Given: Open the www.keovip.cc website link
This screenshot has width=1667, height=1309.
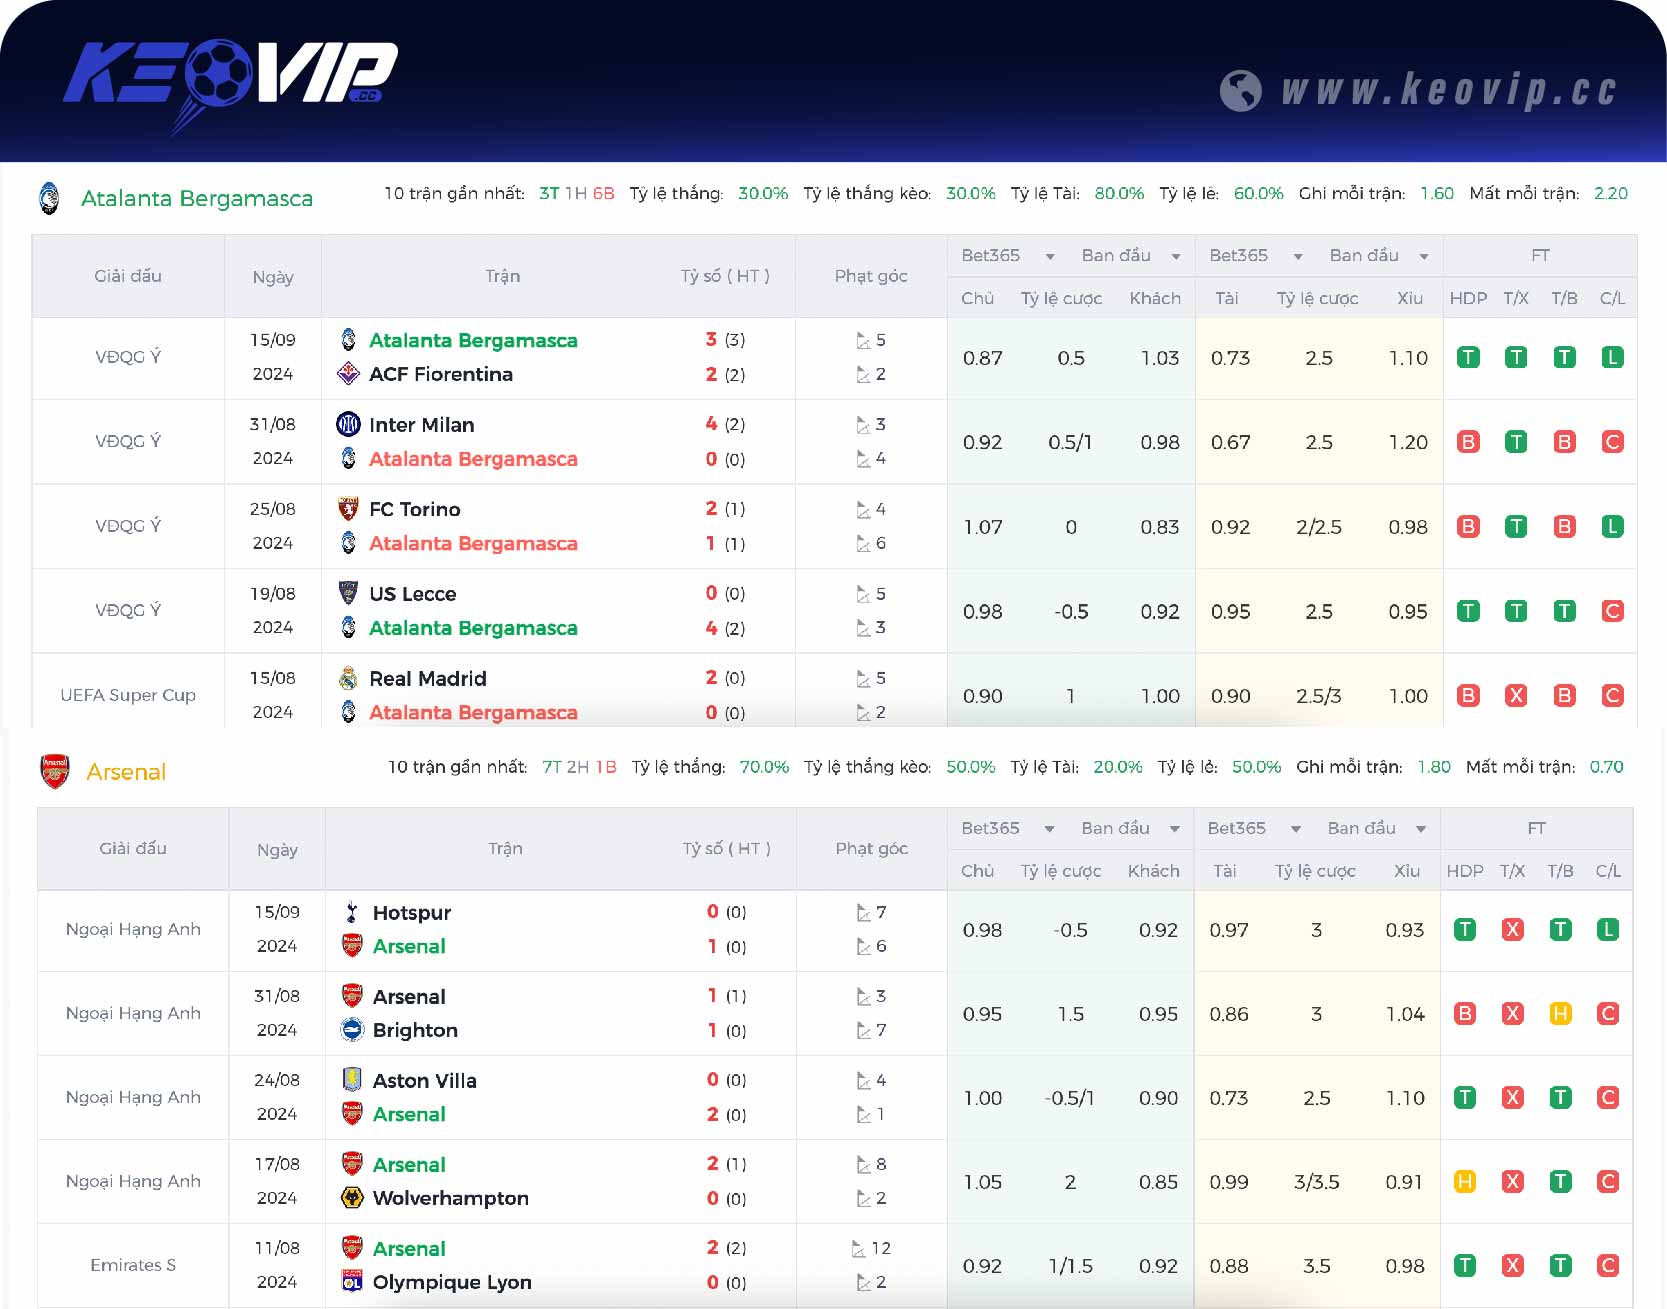Looking at the screenshot, I should tap(1450, 90).
